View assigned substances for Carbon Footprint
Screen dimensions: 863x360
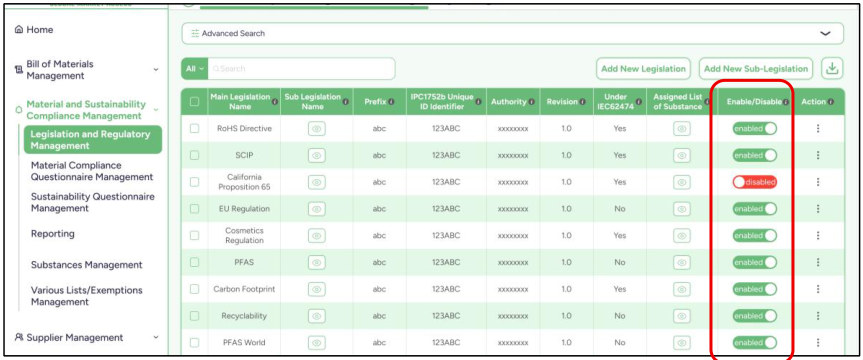[x=681, y=289]
